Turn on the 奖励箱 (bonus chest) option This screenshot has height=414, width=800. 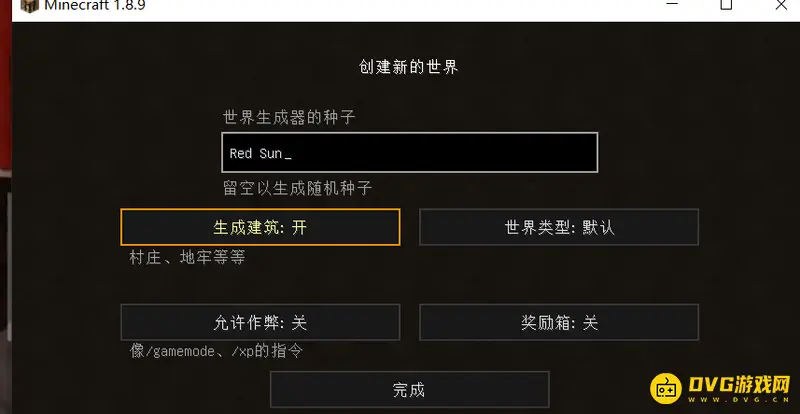[x=558, y=322]
